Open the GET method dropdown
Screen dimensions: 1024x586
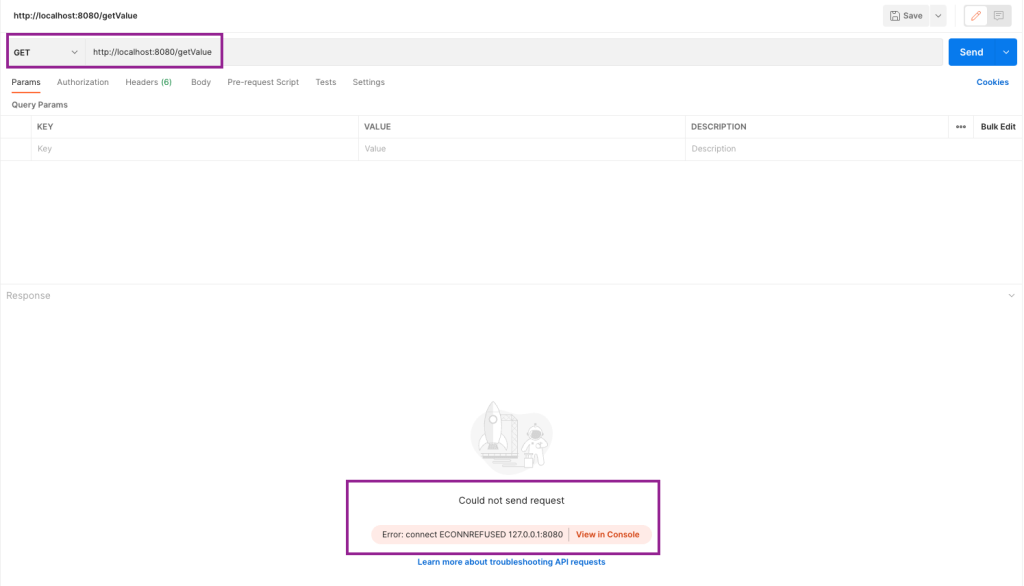(46, 52)
